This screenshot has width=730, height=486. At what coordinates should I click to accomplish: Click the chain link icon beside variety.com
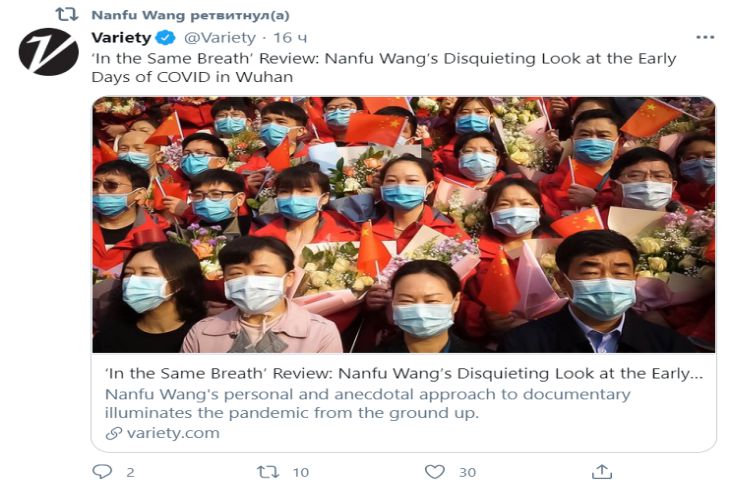coord(113,433)
